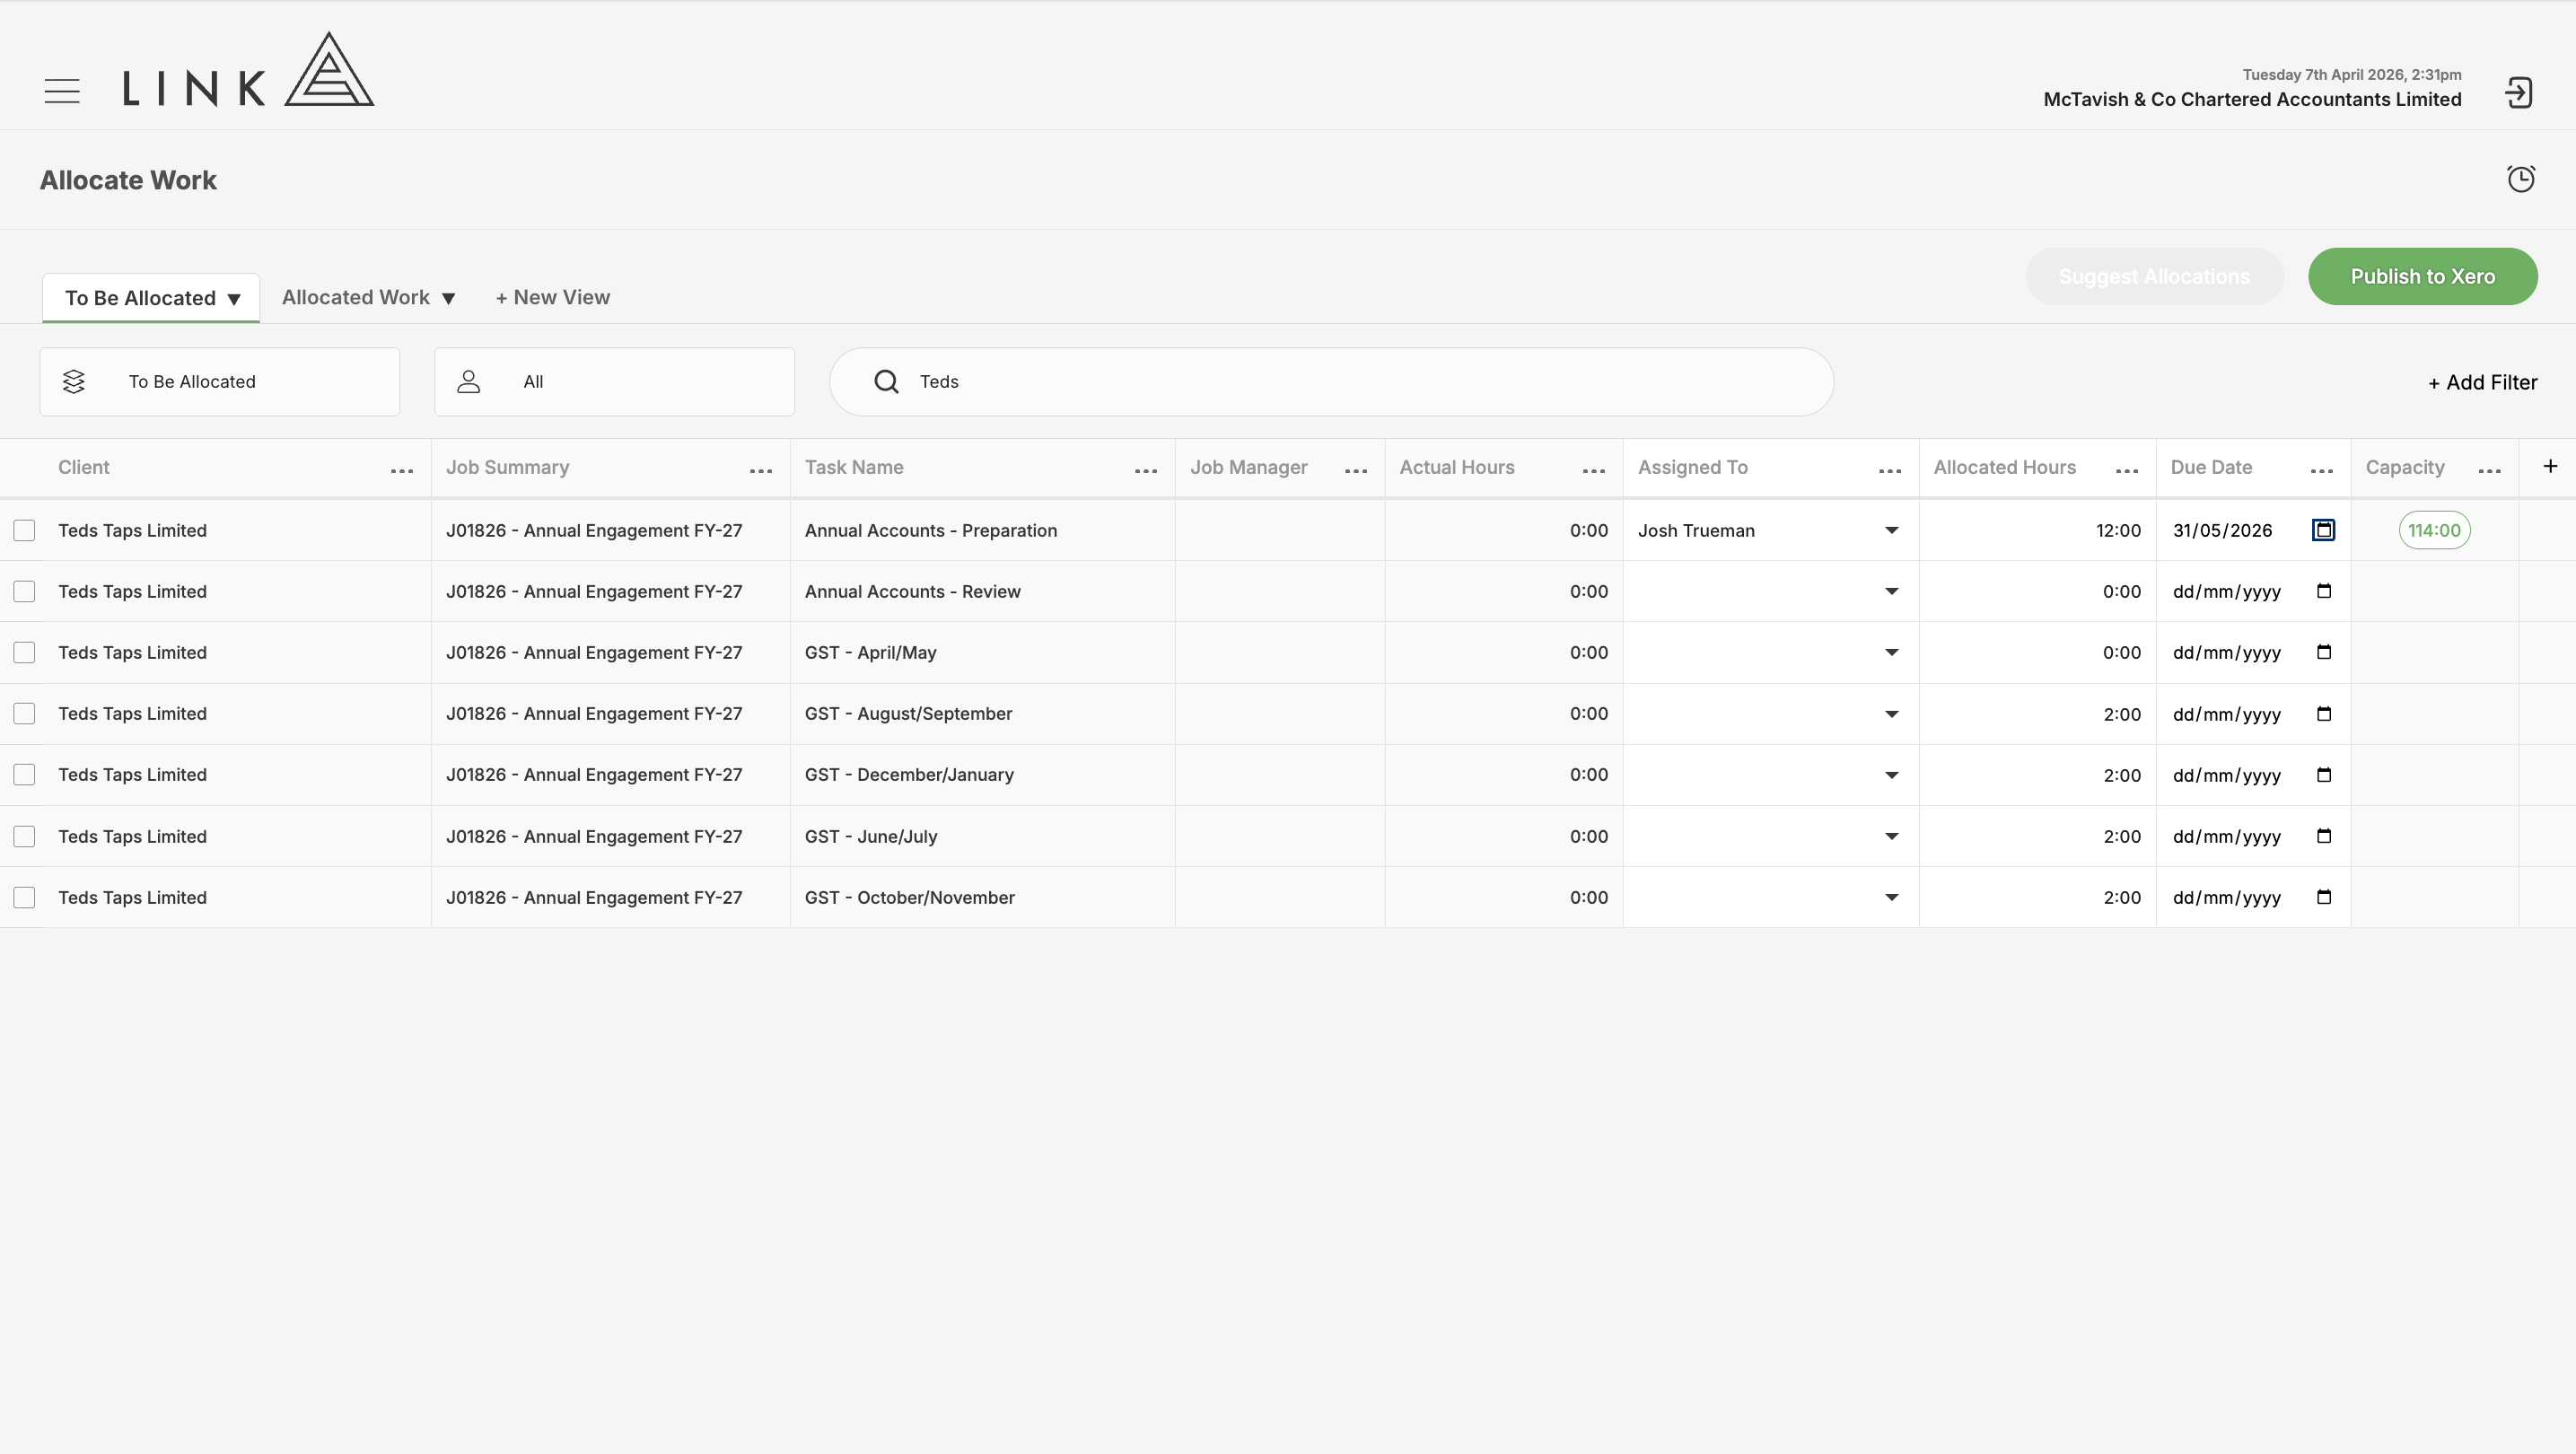Click the Allocated Hours column header
This screenshot has width=2576, height=1454.
pyautogui.click(x=2004, y=467)
